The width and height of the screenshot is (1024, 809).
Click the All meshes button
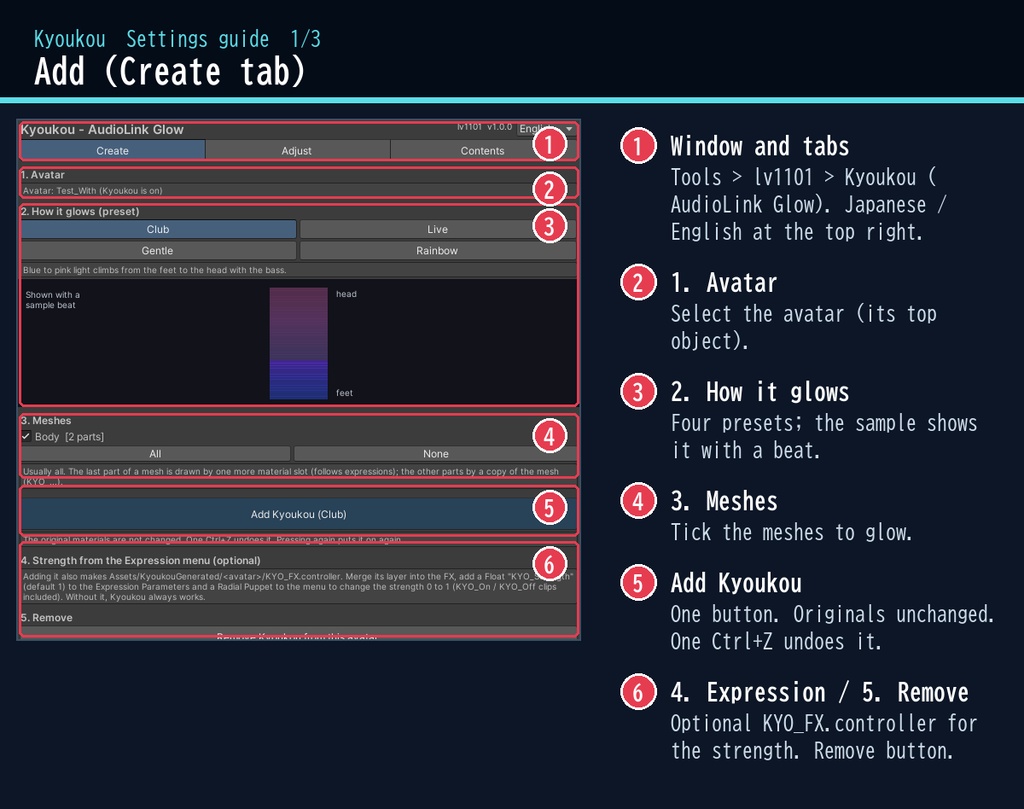point(155,454)
